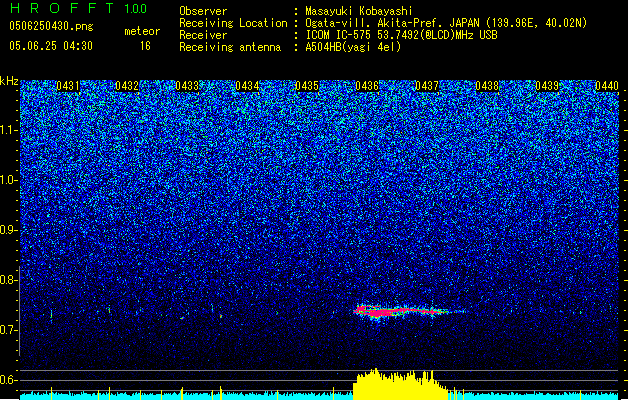629x400 pixels.
Task: Click the HROFFT 1.0.0 title text
Action: coord(78,8)
